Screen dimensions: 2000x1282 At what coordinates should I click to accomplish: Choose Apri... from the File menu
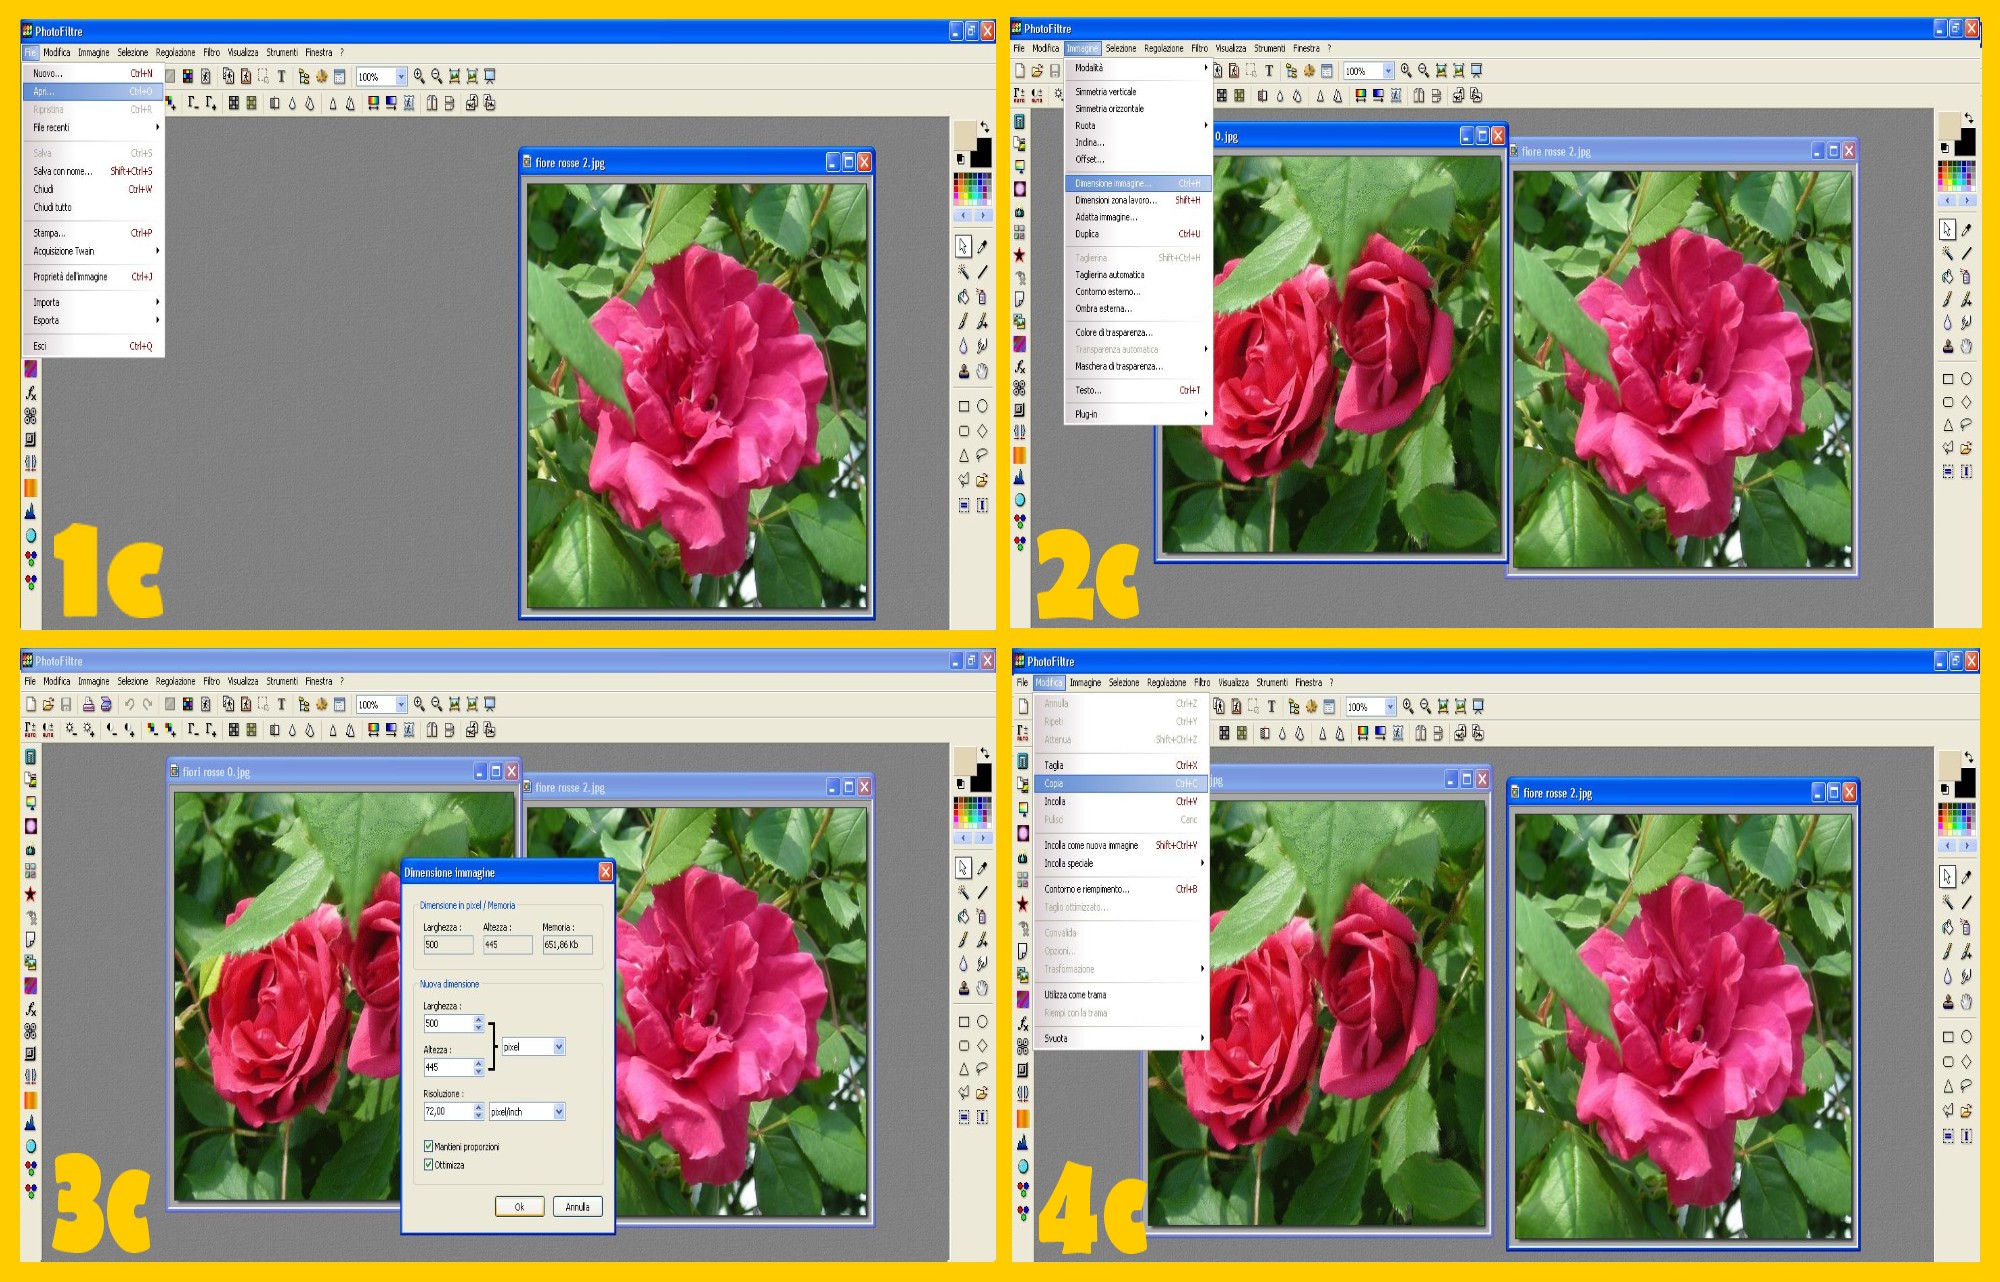click(x=44, y=91)
